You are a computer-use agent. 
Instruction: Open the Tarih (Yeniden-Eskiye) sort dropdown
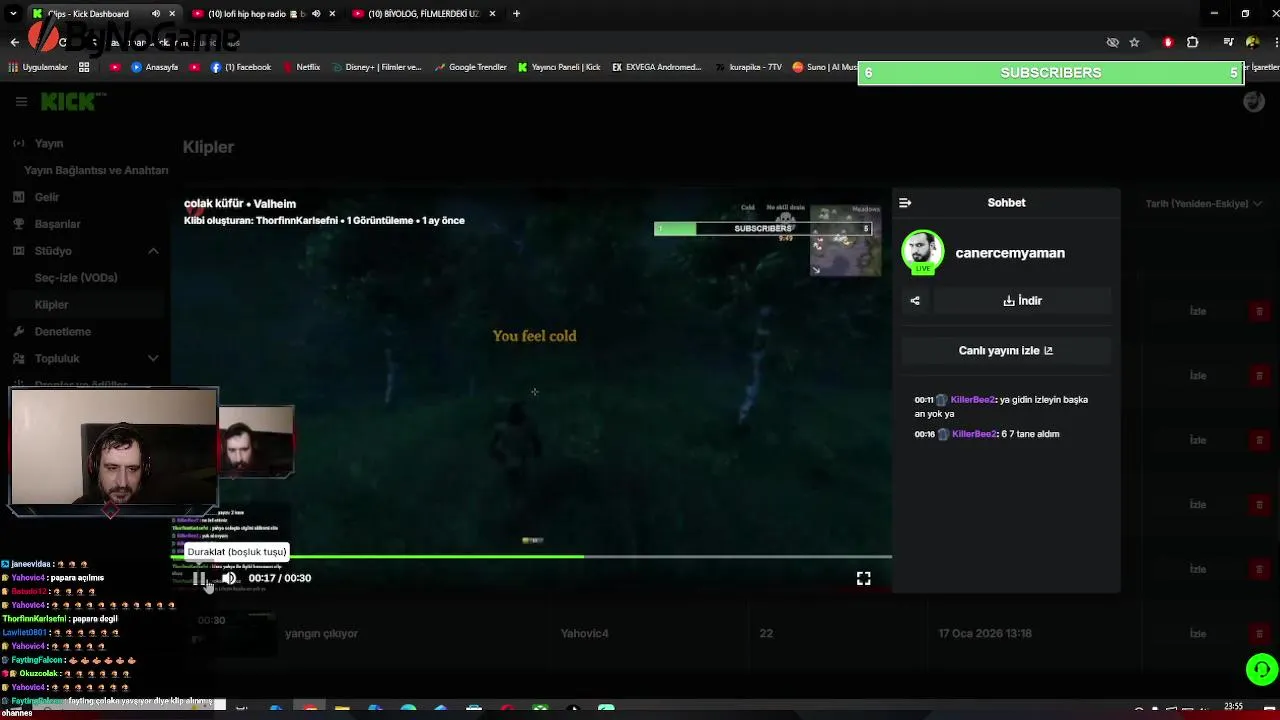tap(1204, 204)
